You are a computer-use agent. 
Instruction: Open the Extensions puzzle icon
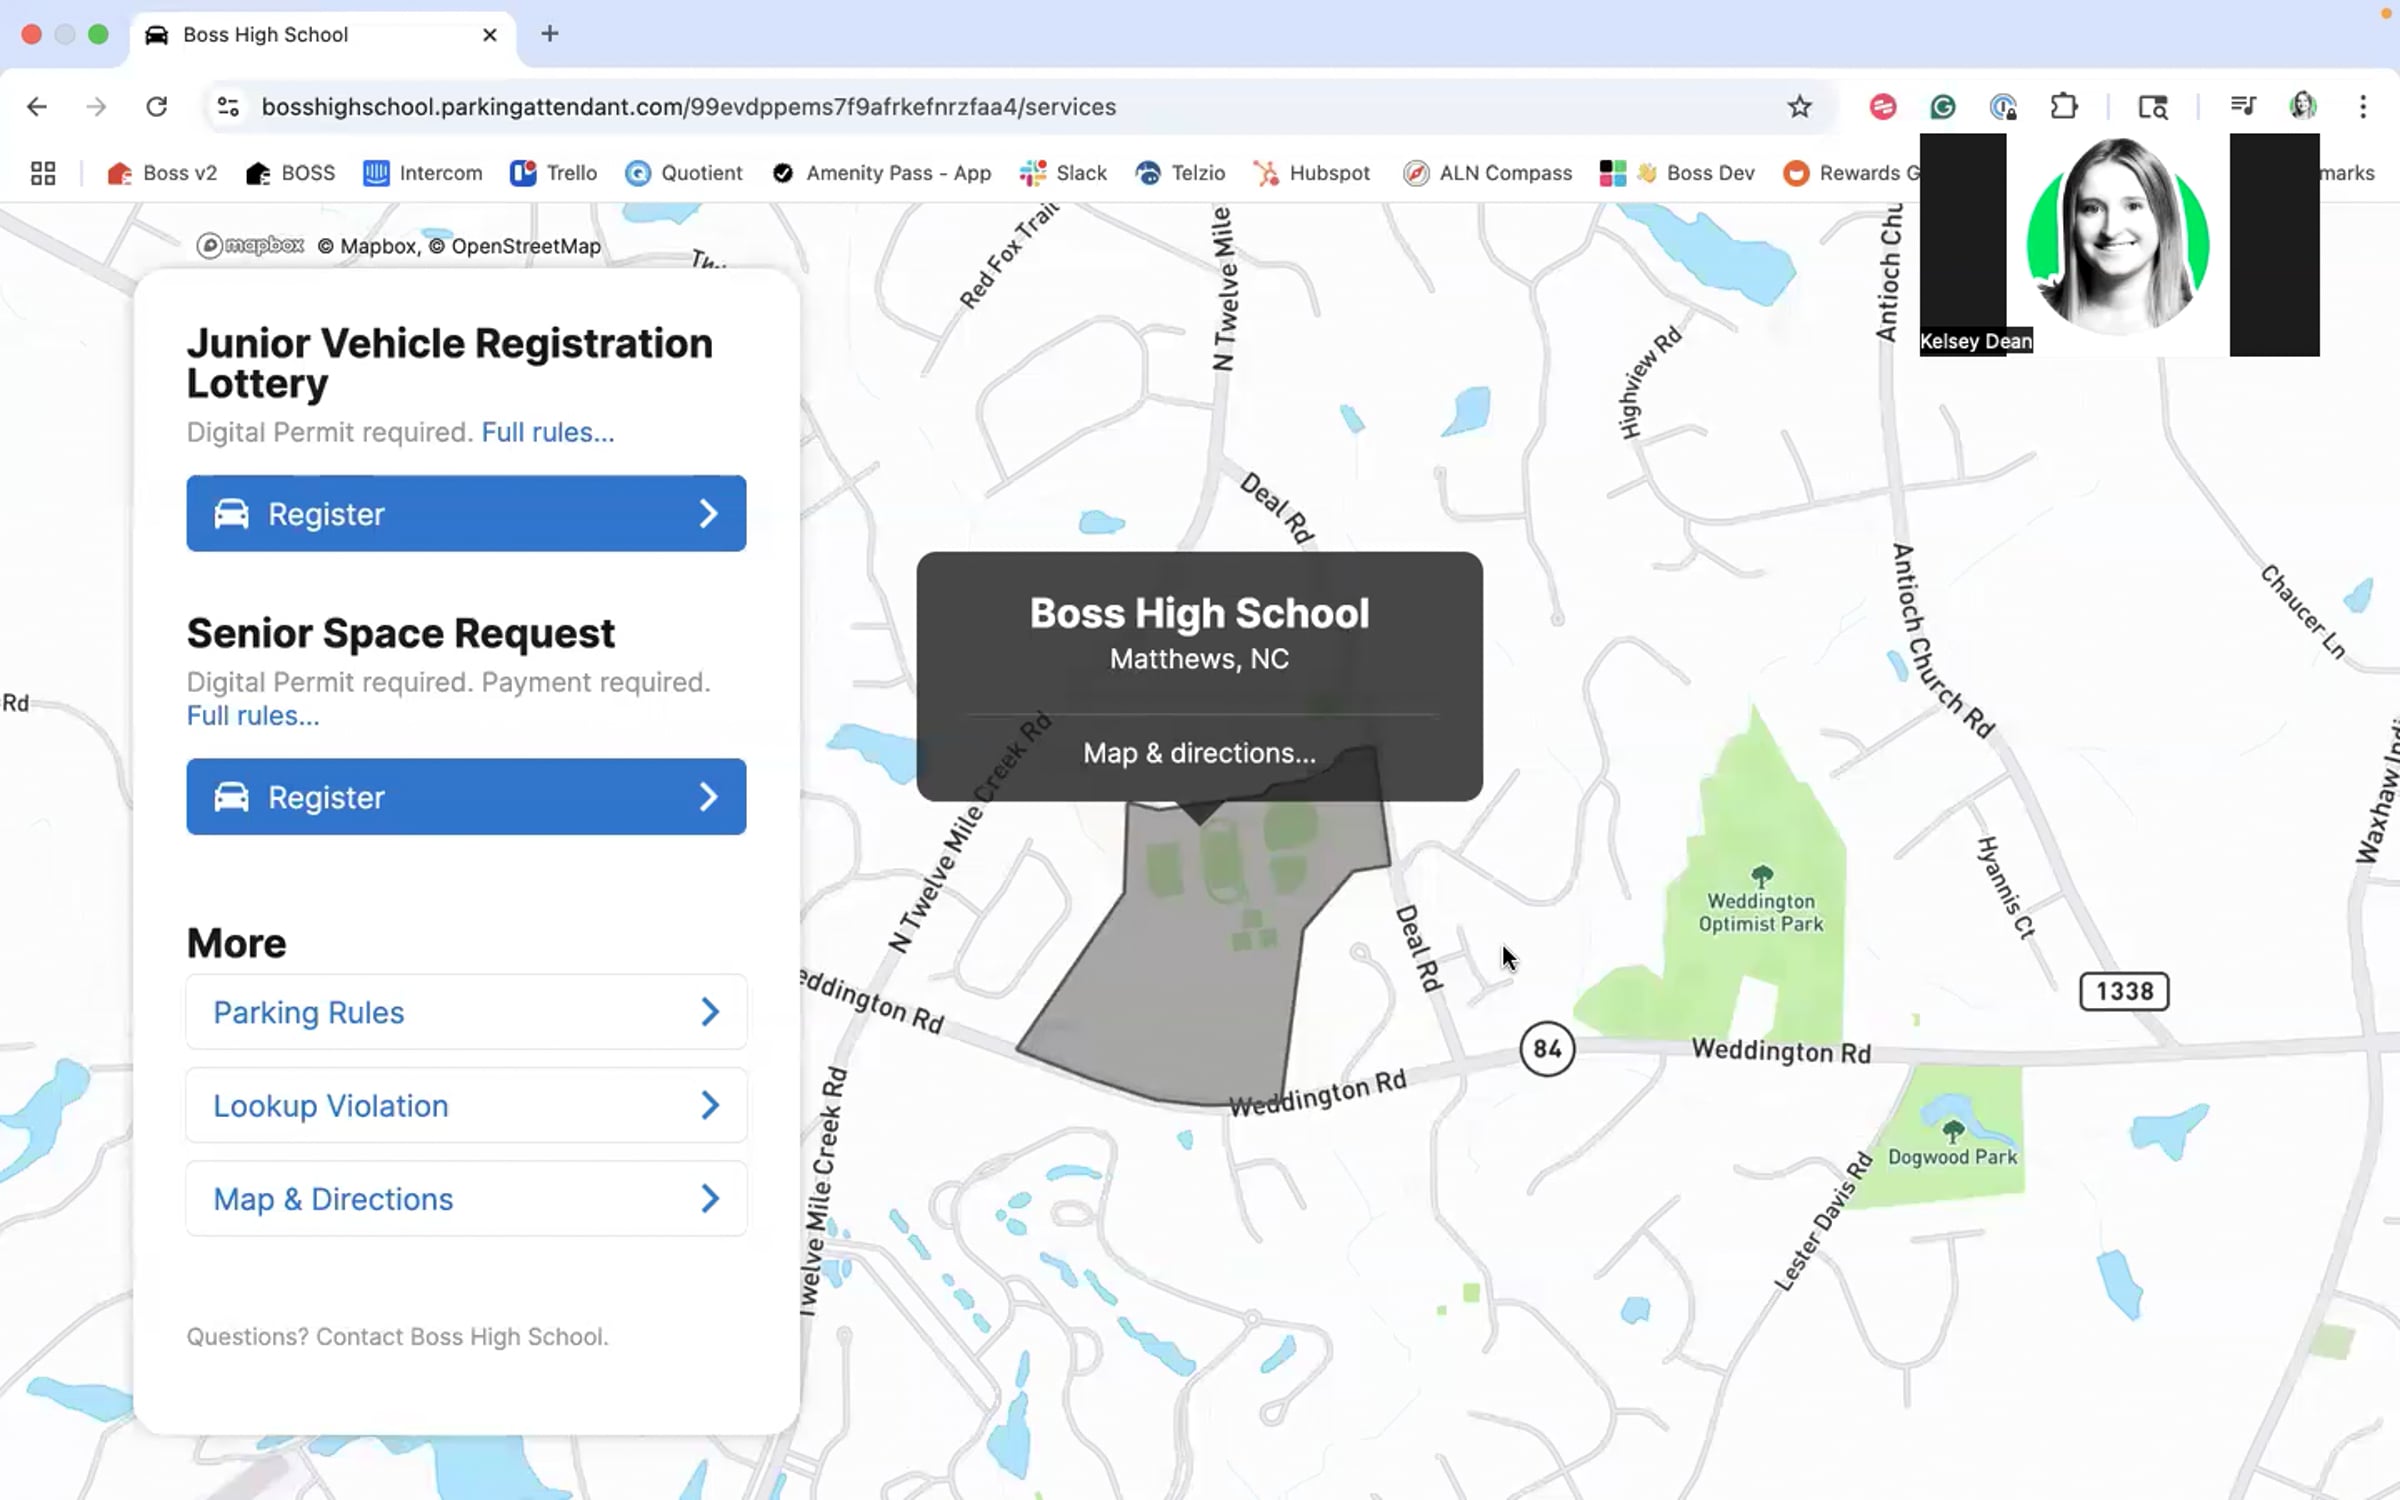2064,106
